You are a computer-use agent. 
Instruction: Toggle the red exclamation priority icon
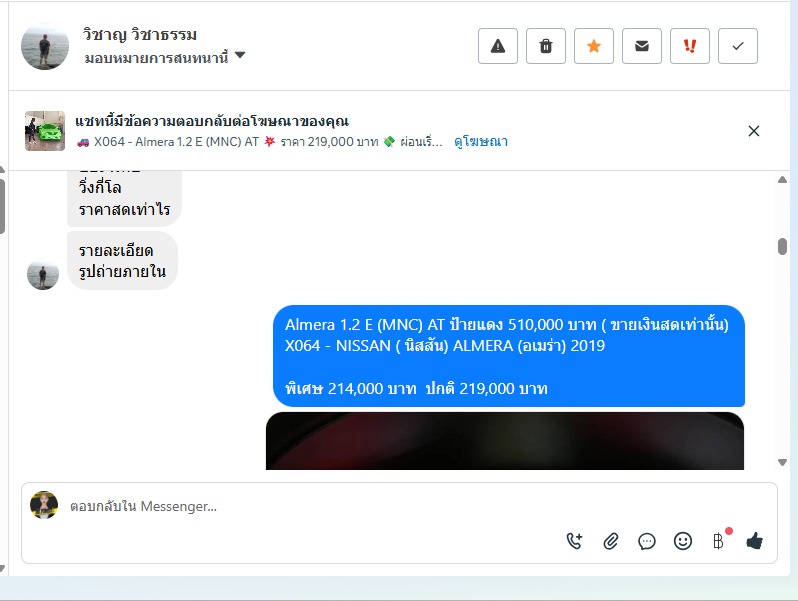point(690,46)
